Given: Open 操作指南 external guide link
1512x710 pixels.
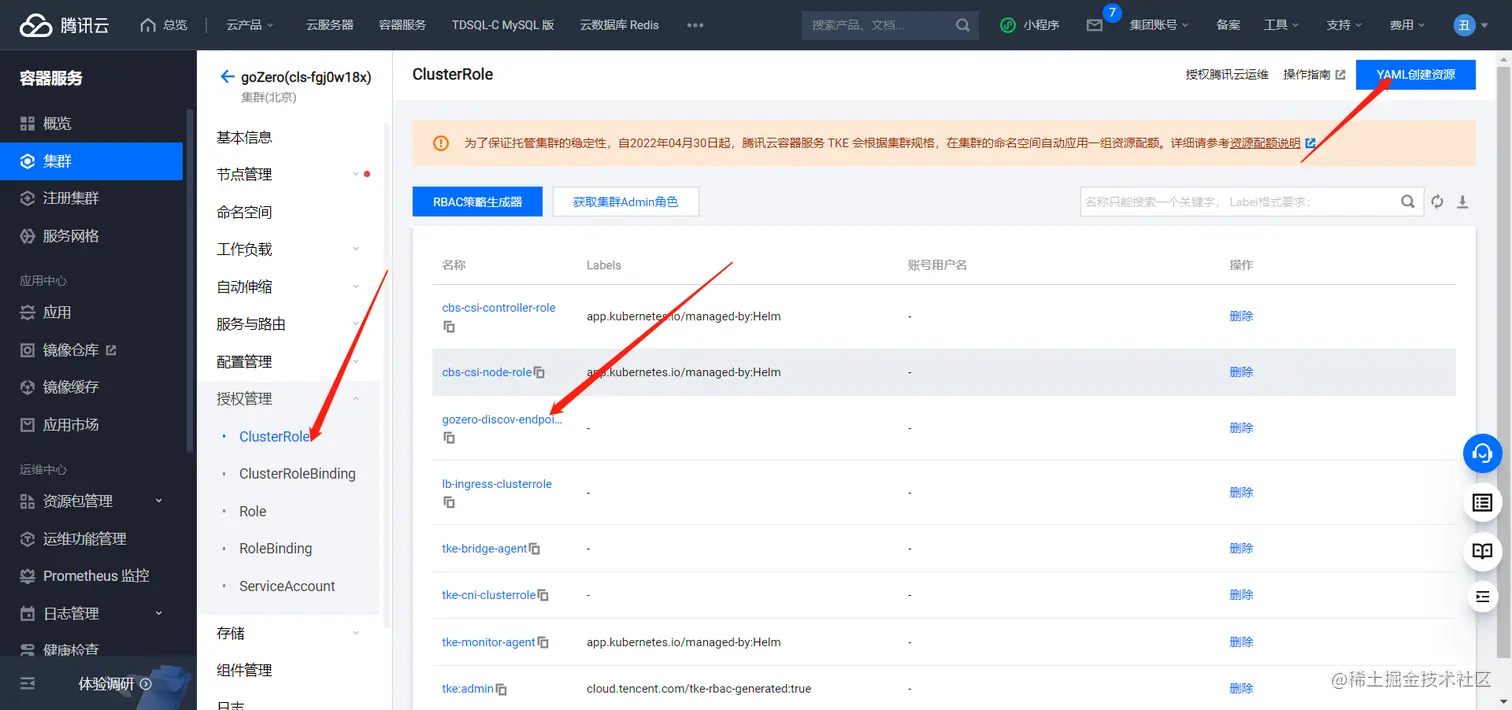Looking at the screenshot, I should click(1313, 75).
